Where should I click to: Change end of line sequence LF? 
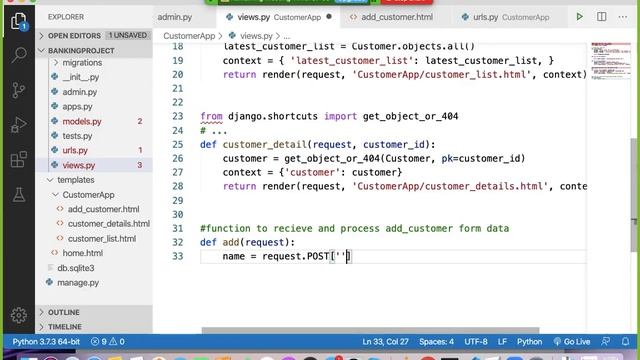[502, 342]
